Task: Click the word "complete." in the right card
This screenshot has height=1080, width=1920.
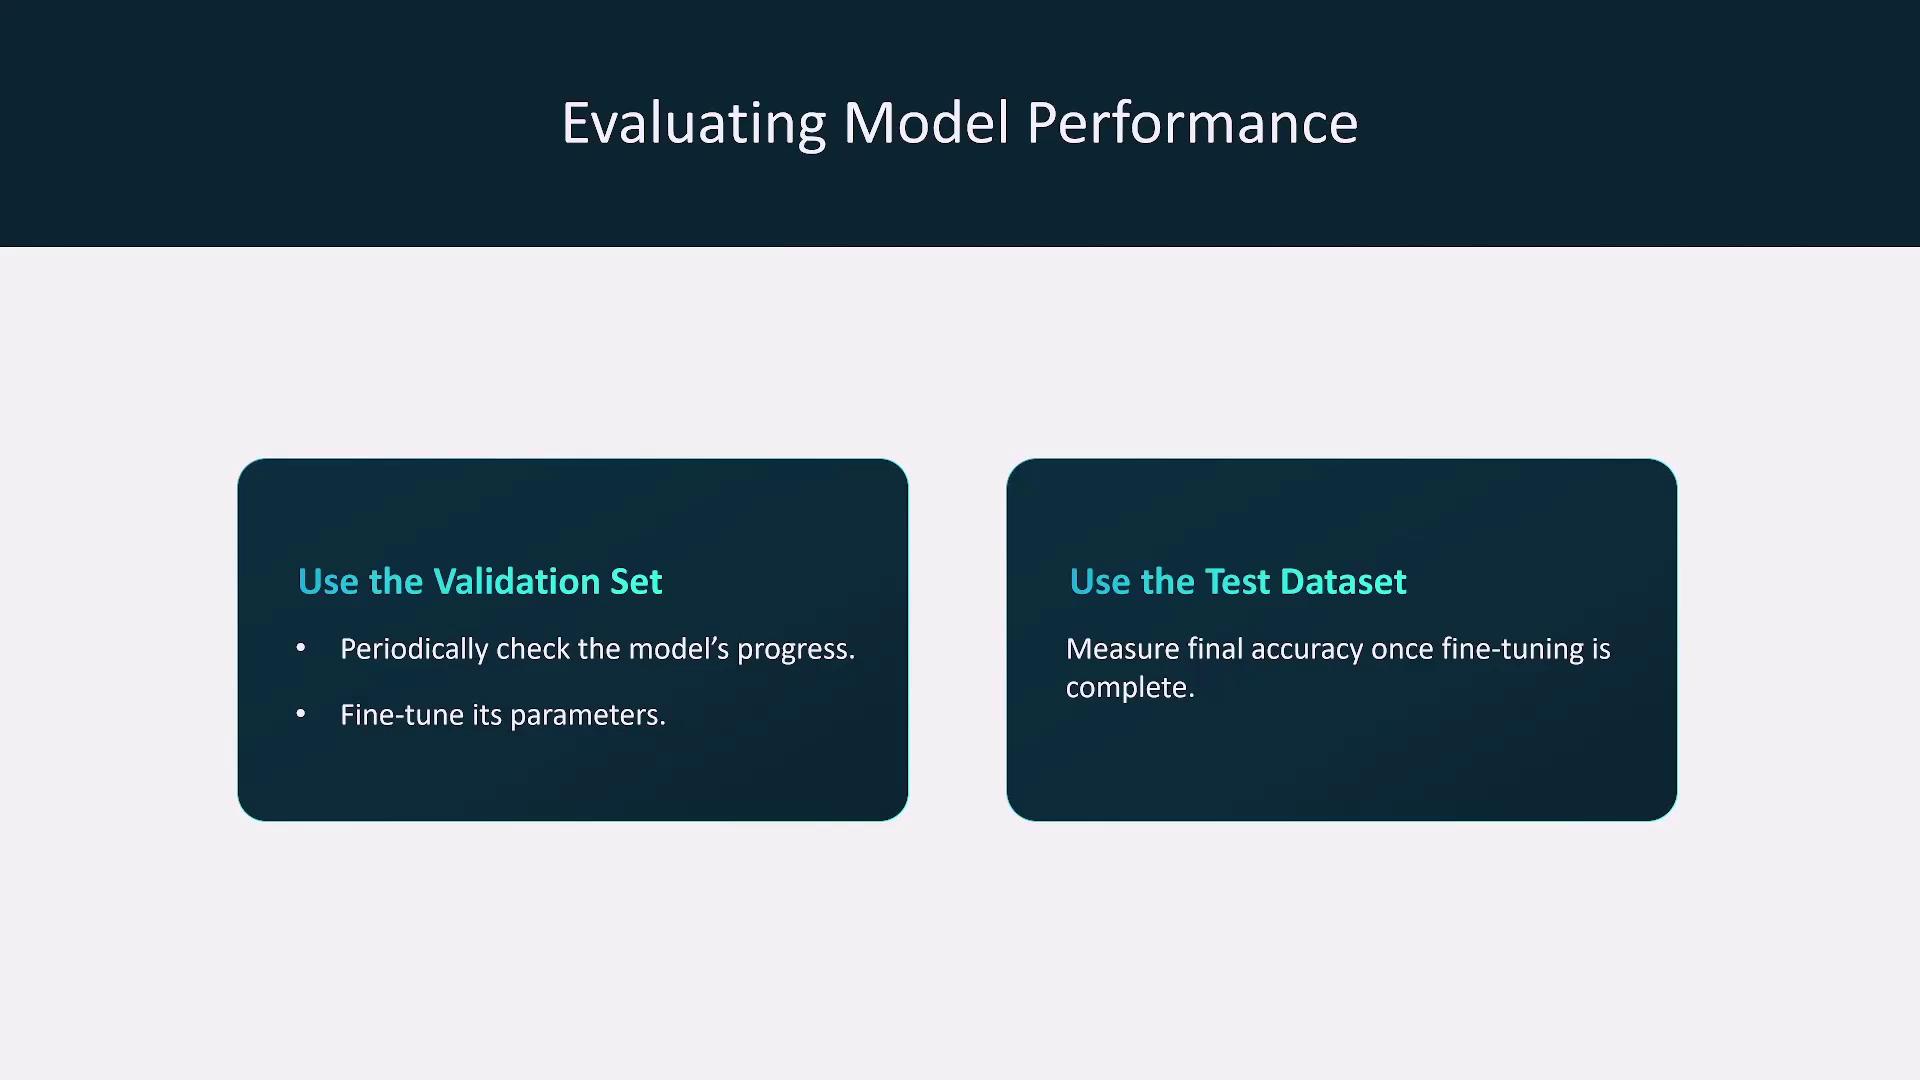Action: [x=1130, y=688]
